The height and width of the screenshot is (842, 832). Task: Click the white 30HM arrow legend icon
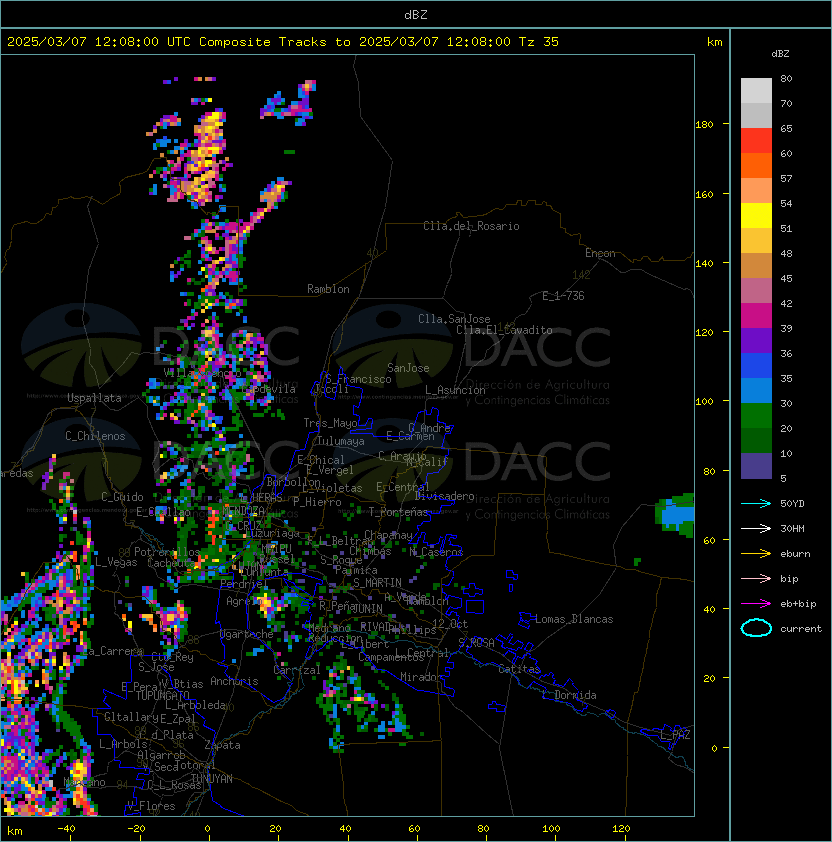click(x=756, y=528)
